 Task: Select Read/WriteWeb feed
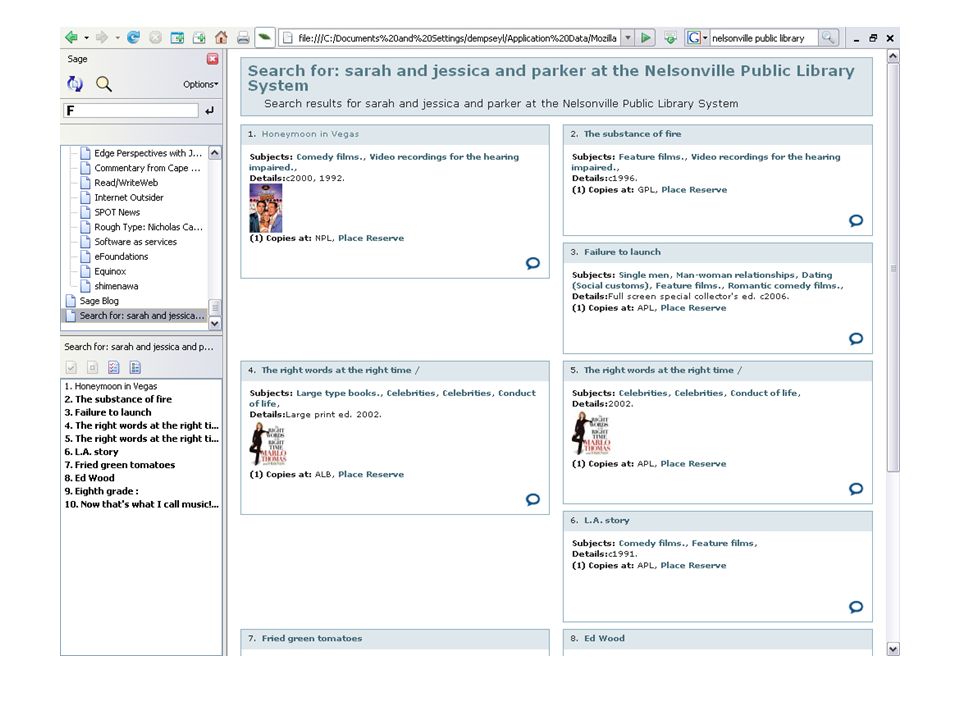126,182
